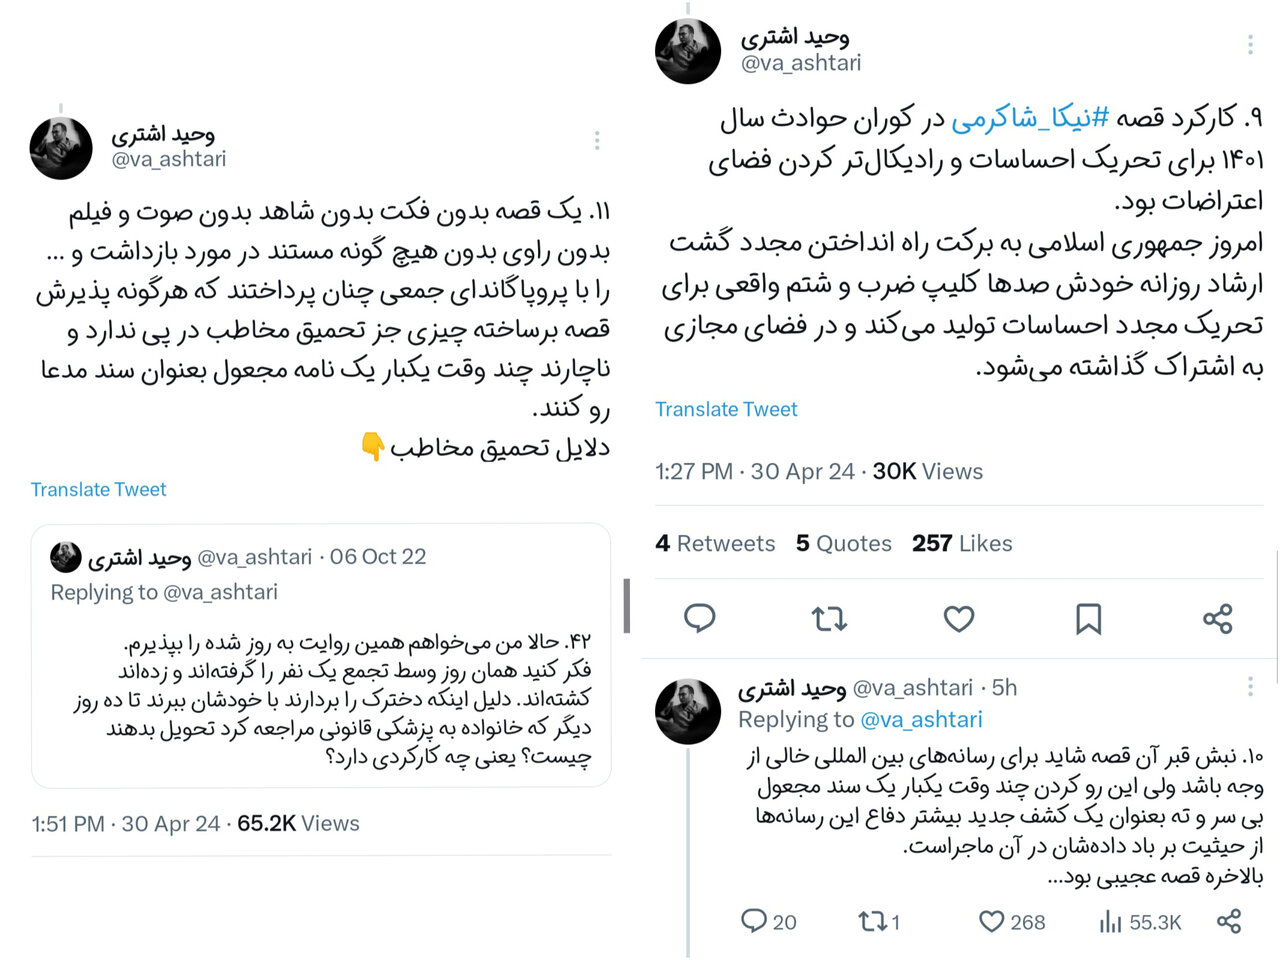Open the three-dot menu on the right tweet

point(1249,44)
